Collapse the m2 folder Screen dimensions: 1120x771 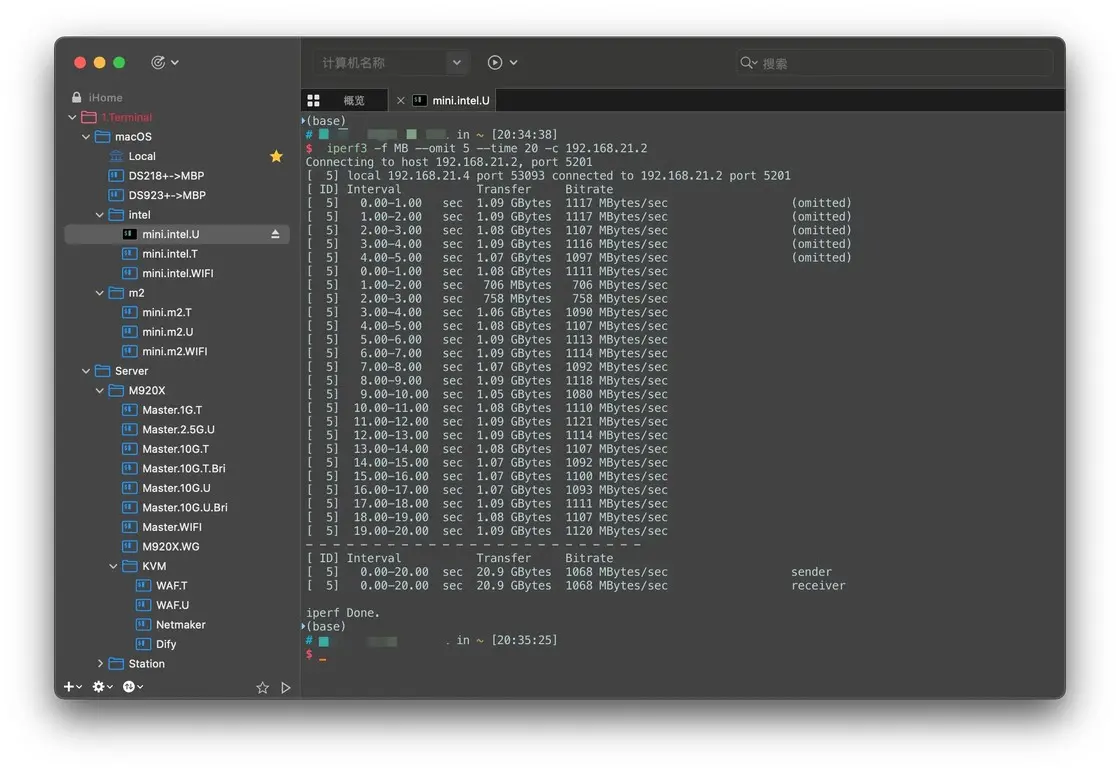click(x=99, y=293)
